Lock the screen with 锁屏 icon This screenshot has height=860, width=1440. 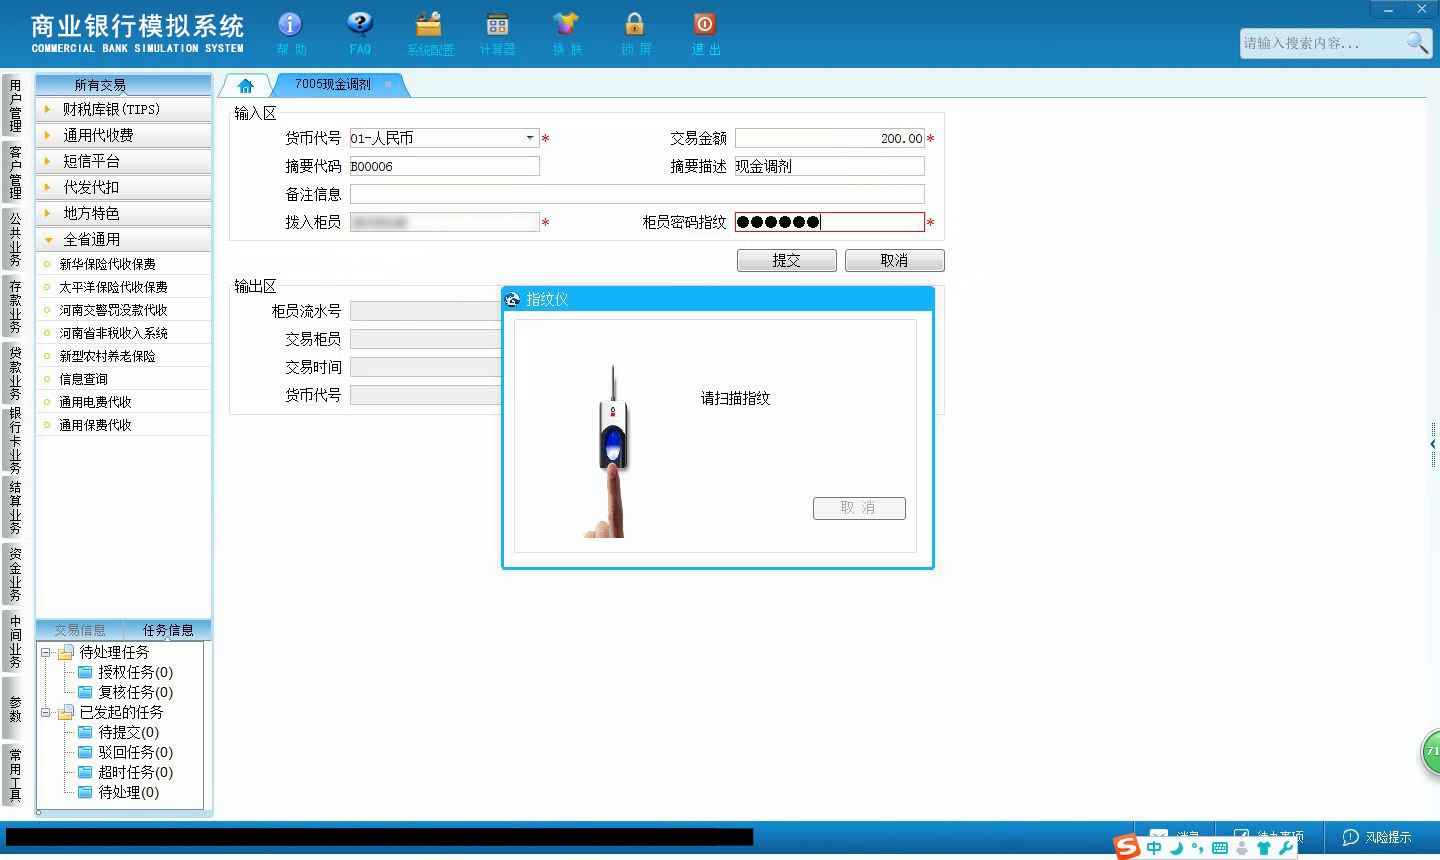click(635, 25)
